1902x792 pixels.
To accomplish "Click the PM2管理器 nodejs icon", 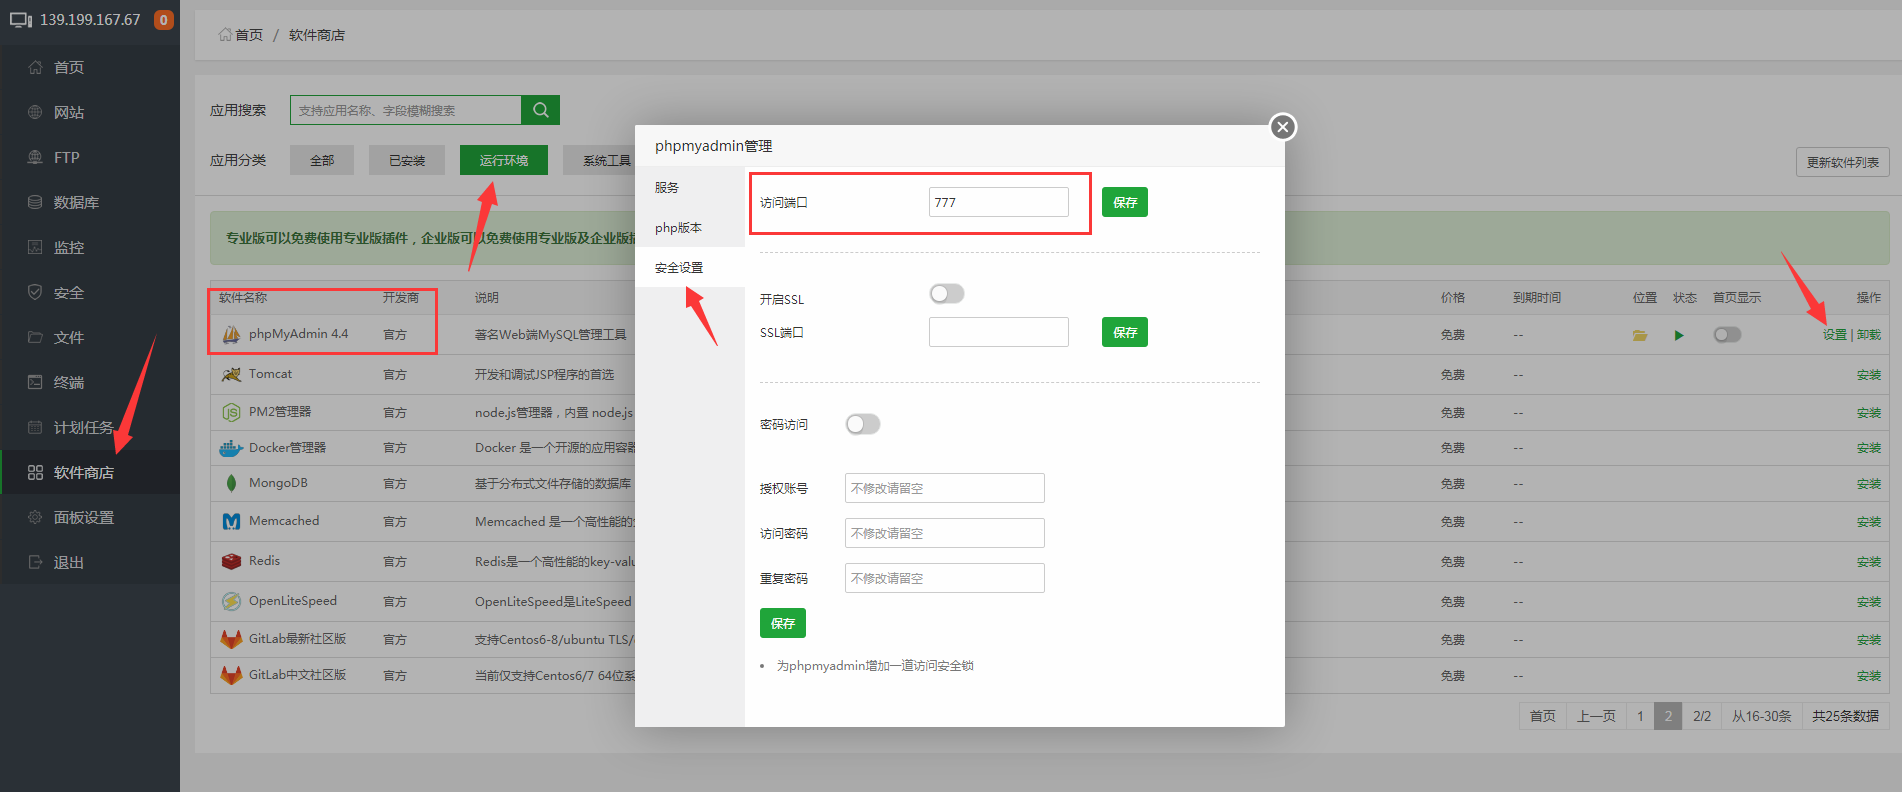I will [231, 412].
